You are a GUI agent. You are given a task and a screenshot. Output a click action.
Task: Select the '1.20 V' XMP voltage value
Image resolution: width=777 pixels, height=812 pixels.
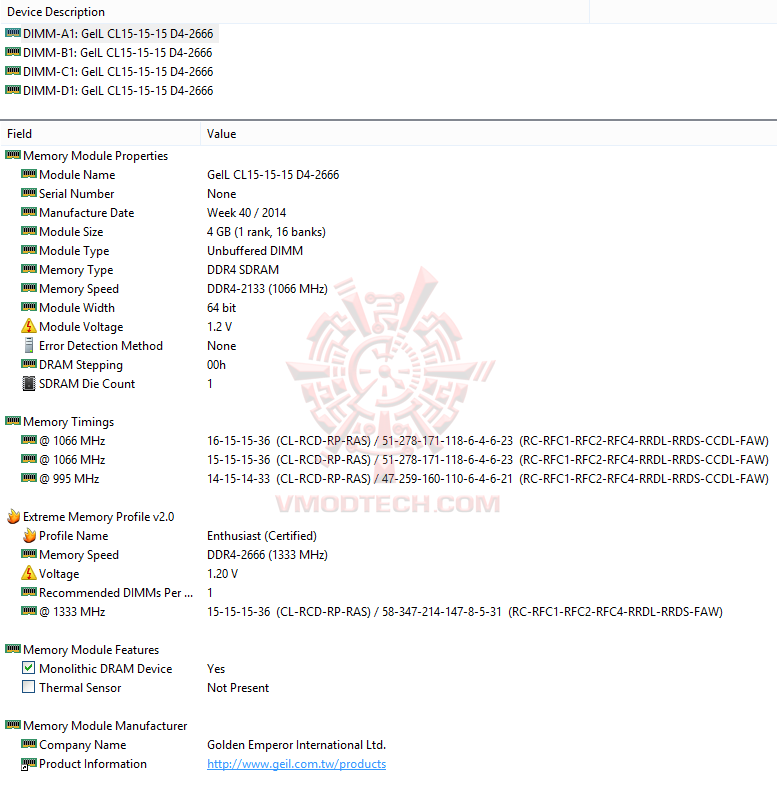tap(223, 574)
